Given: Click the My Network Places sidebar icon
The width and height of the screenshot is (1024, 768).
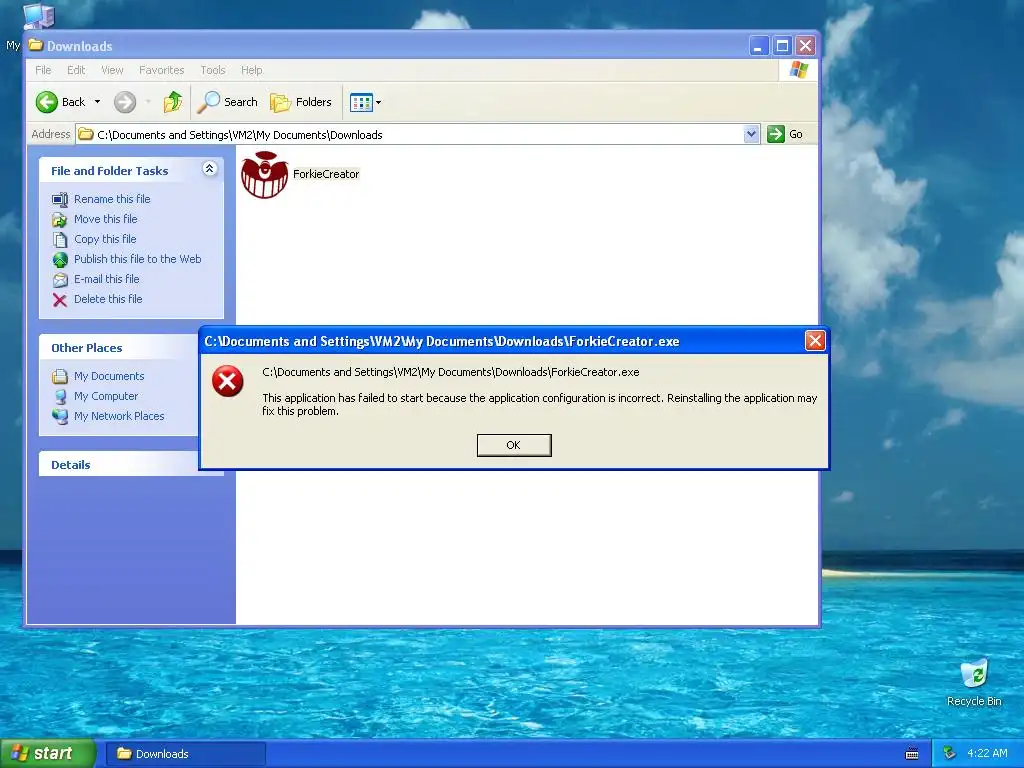Looking at the screenshot, I should (60, 417).
